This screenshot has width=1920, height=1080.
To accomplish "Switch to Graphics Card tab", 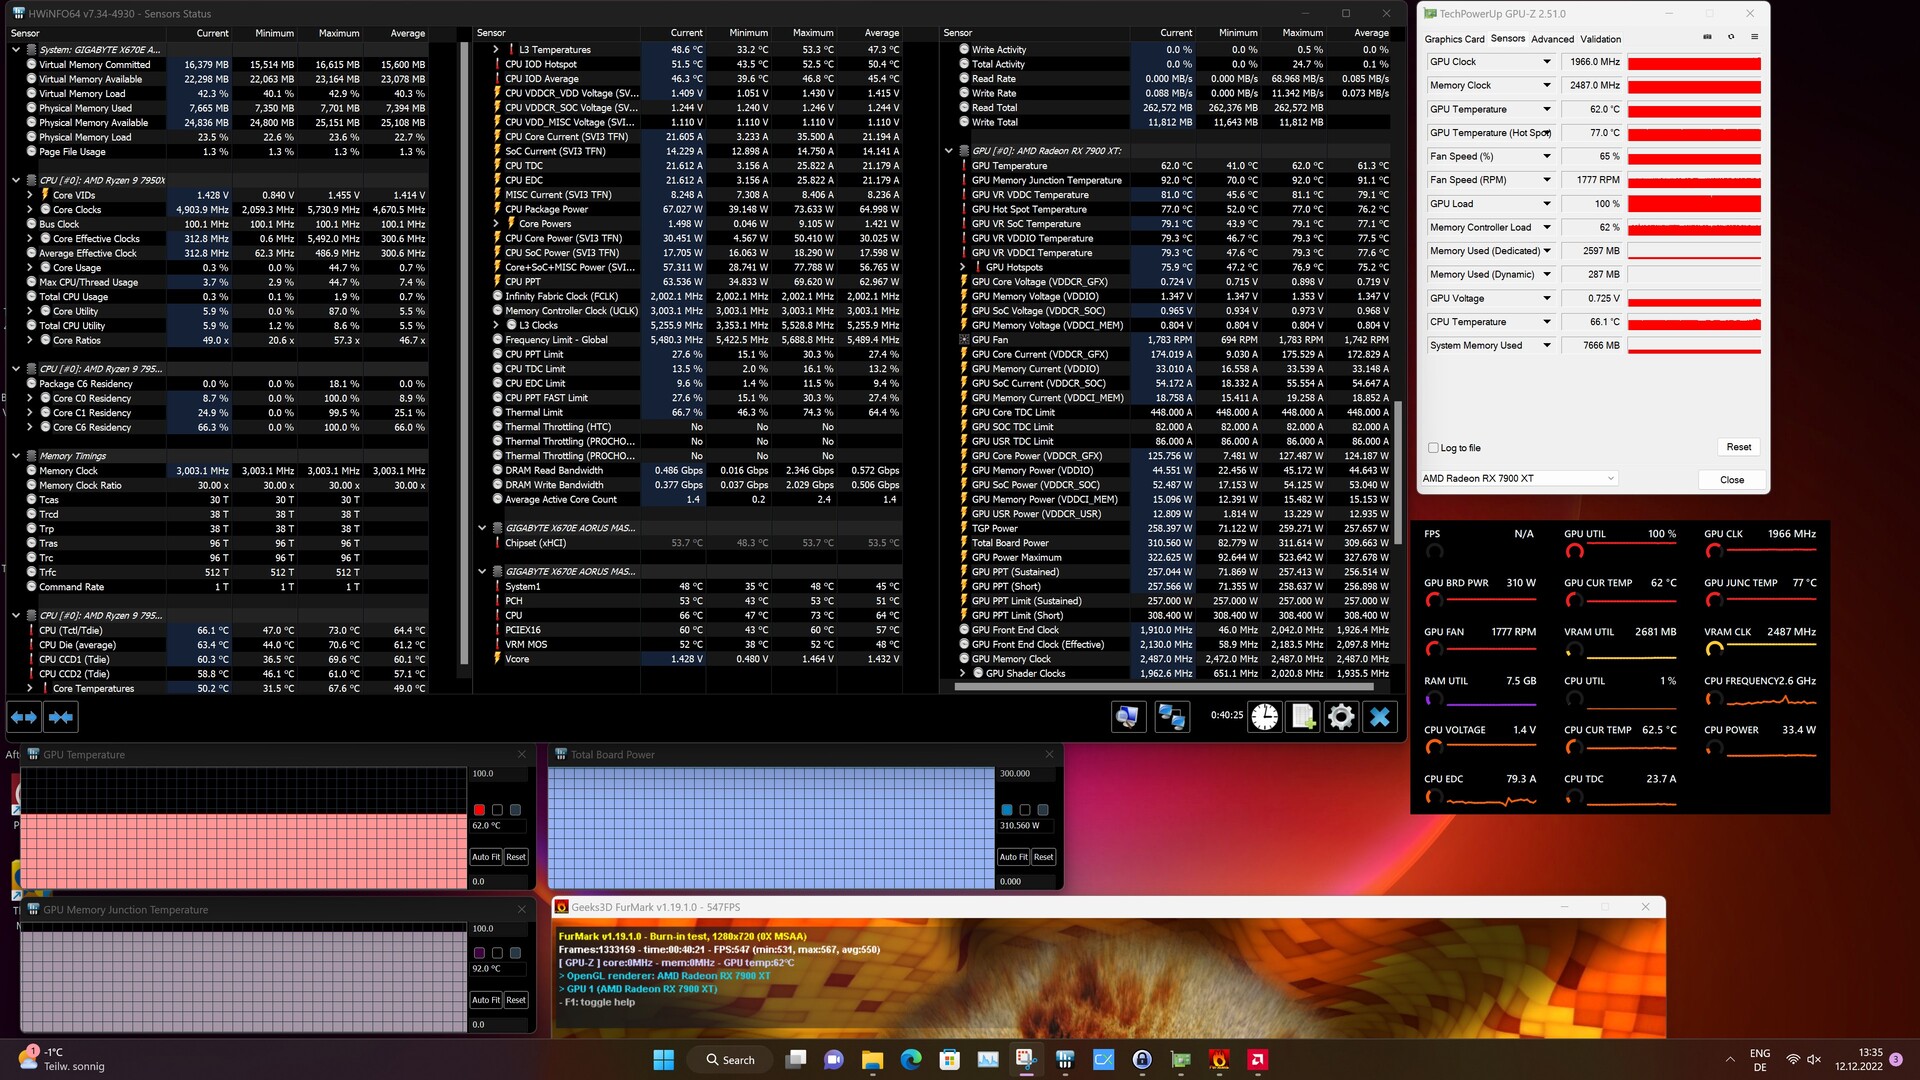I will [x=1454, y=39].
